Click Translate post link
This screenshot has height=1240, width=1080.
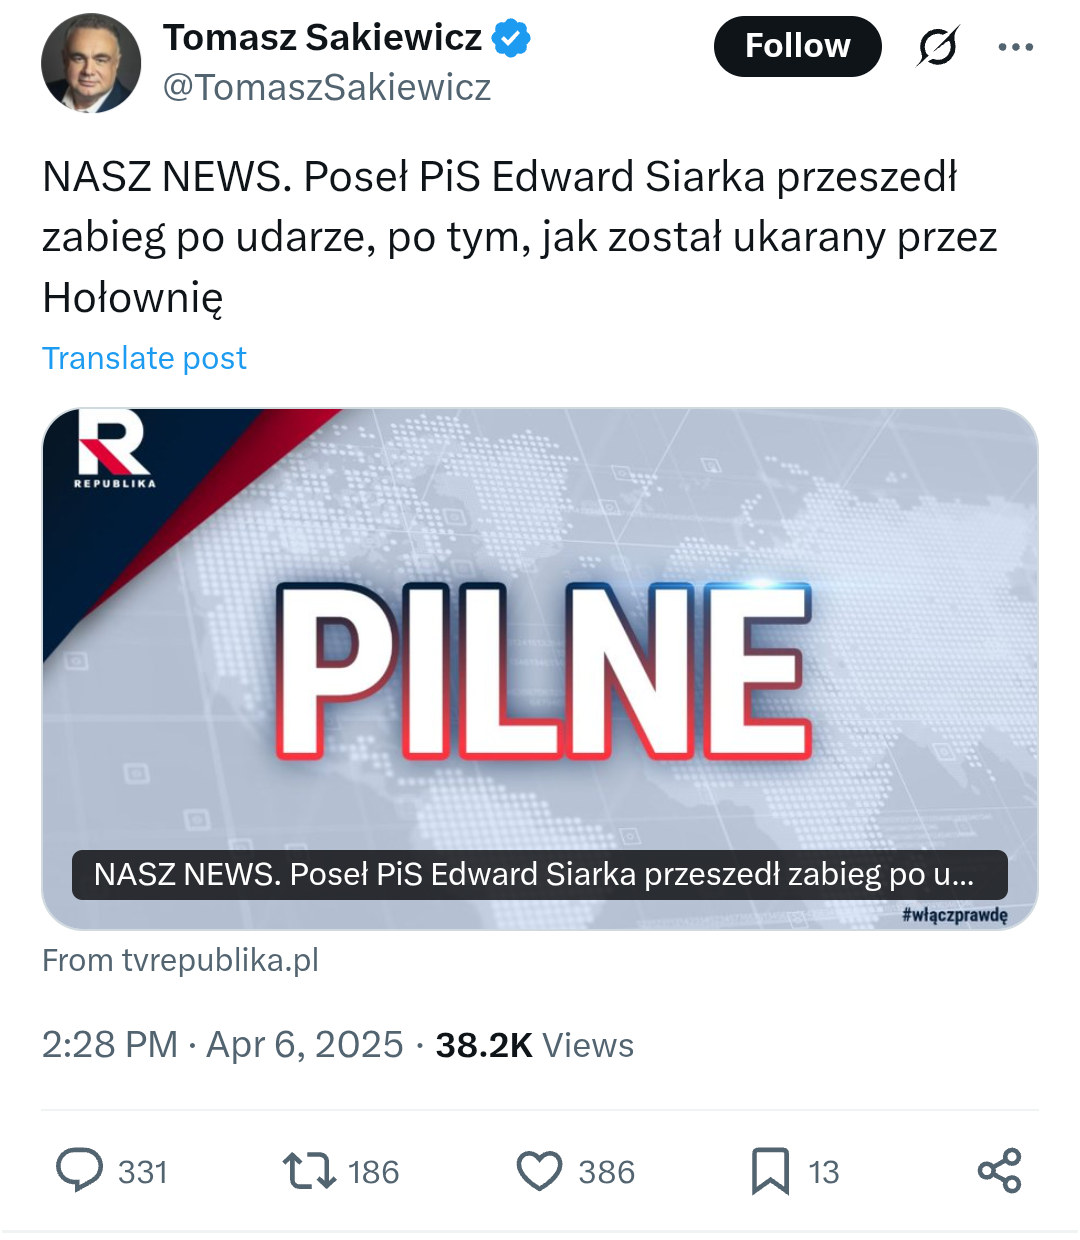coord(144,358)
